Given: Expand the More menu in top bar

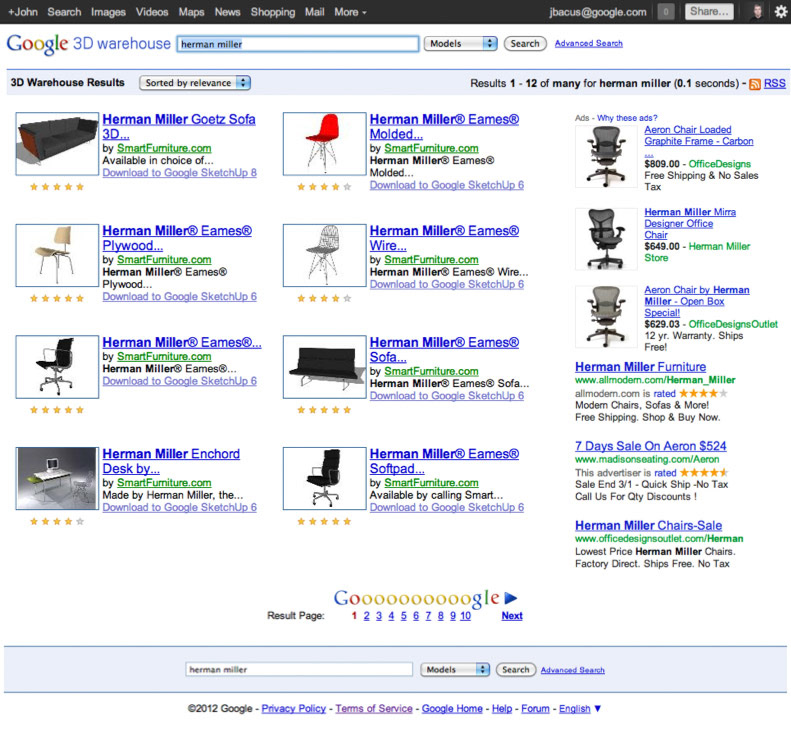Looking at the screenshot, I should click(x=350, y=12).
